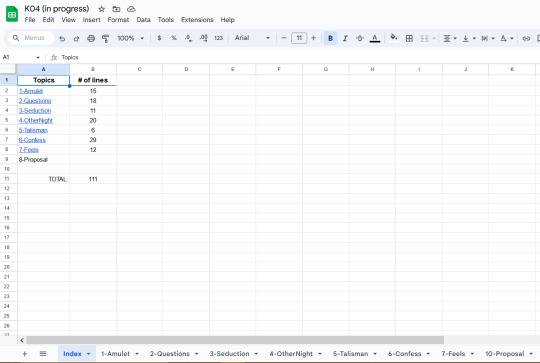Open the Help menu
Image resolution: width=540 pixels, height=363 pixels.
228,20
